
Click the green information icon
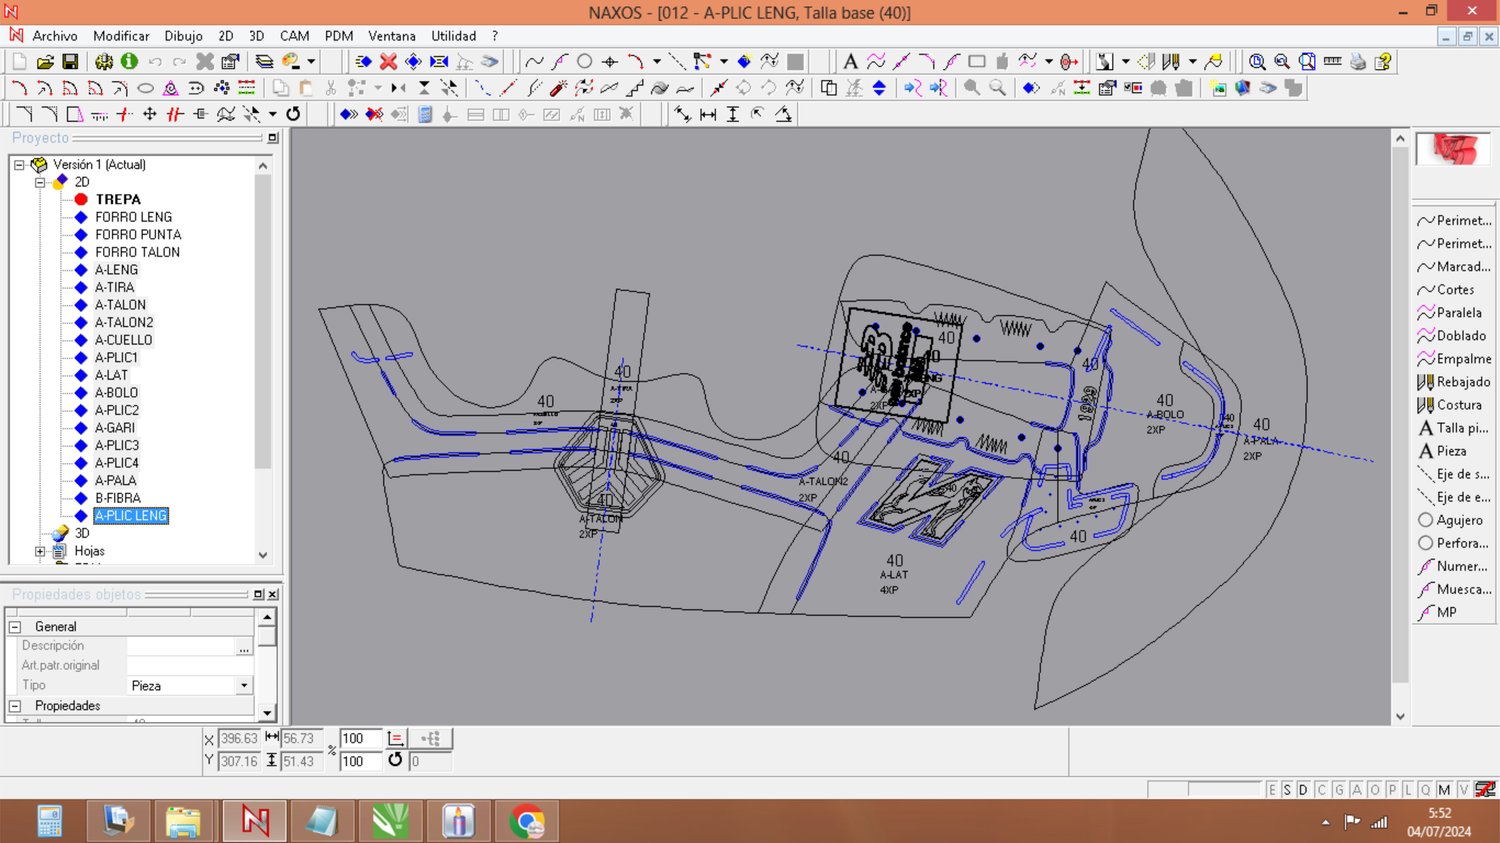point(129,62)
